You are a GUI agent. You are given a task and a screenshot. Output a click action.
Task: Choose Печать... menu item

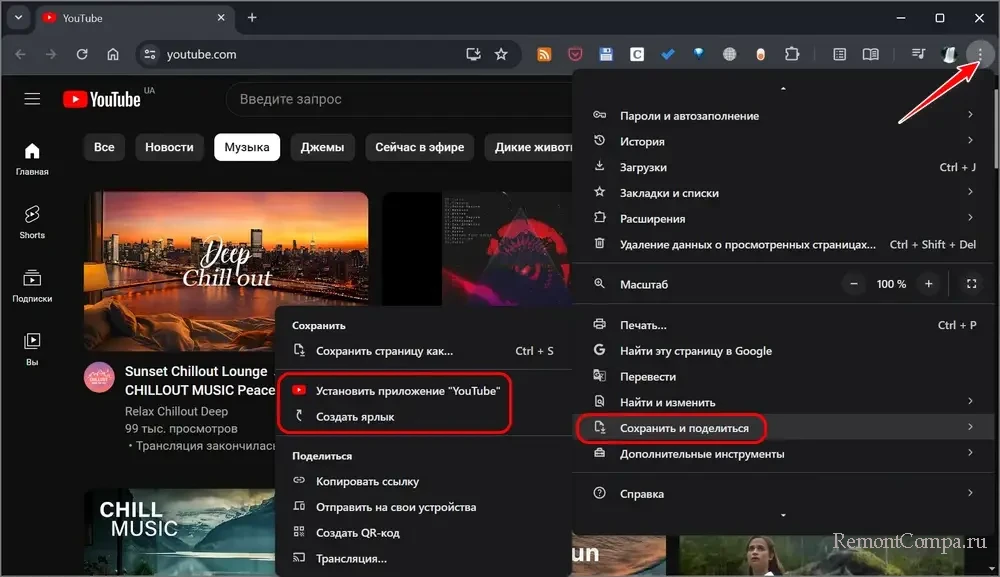[x=783, y=325]
